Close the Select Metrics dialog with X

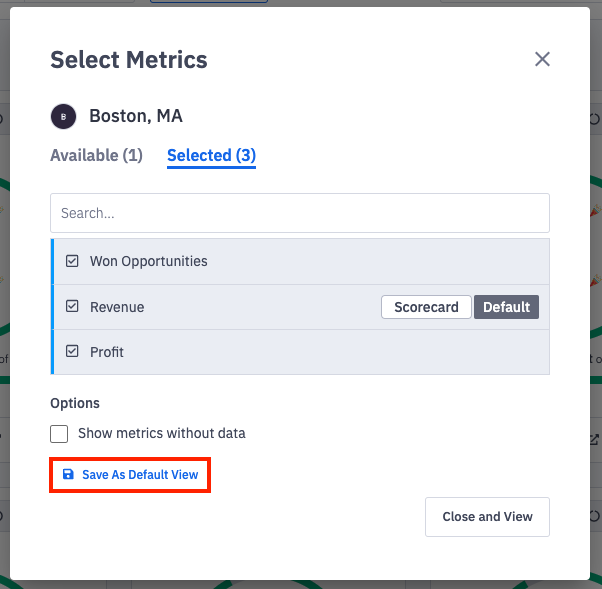click(542, 59)
